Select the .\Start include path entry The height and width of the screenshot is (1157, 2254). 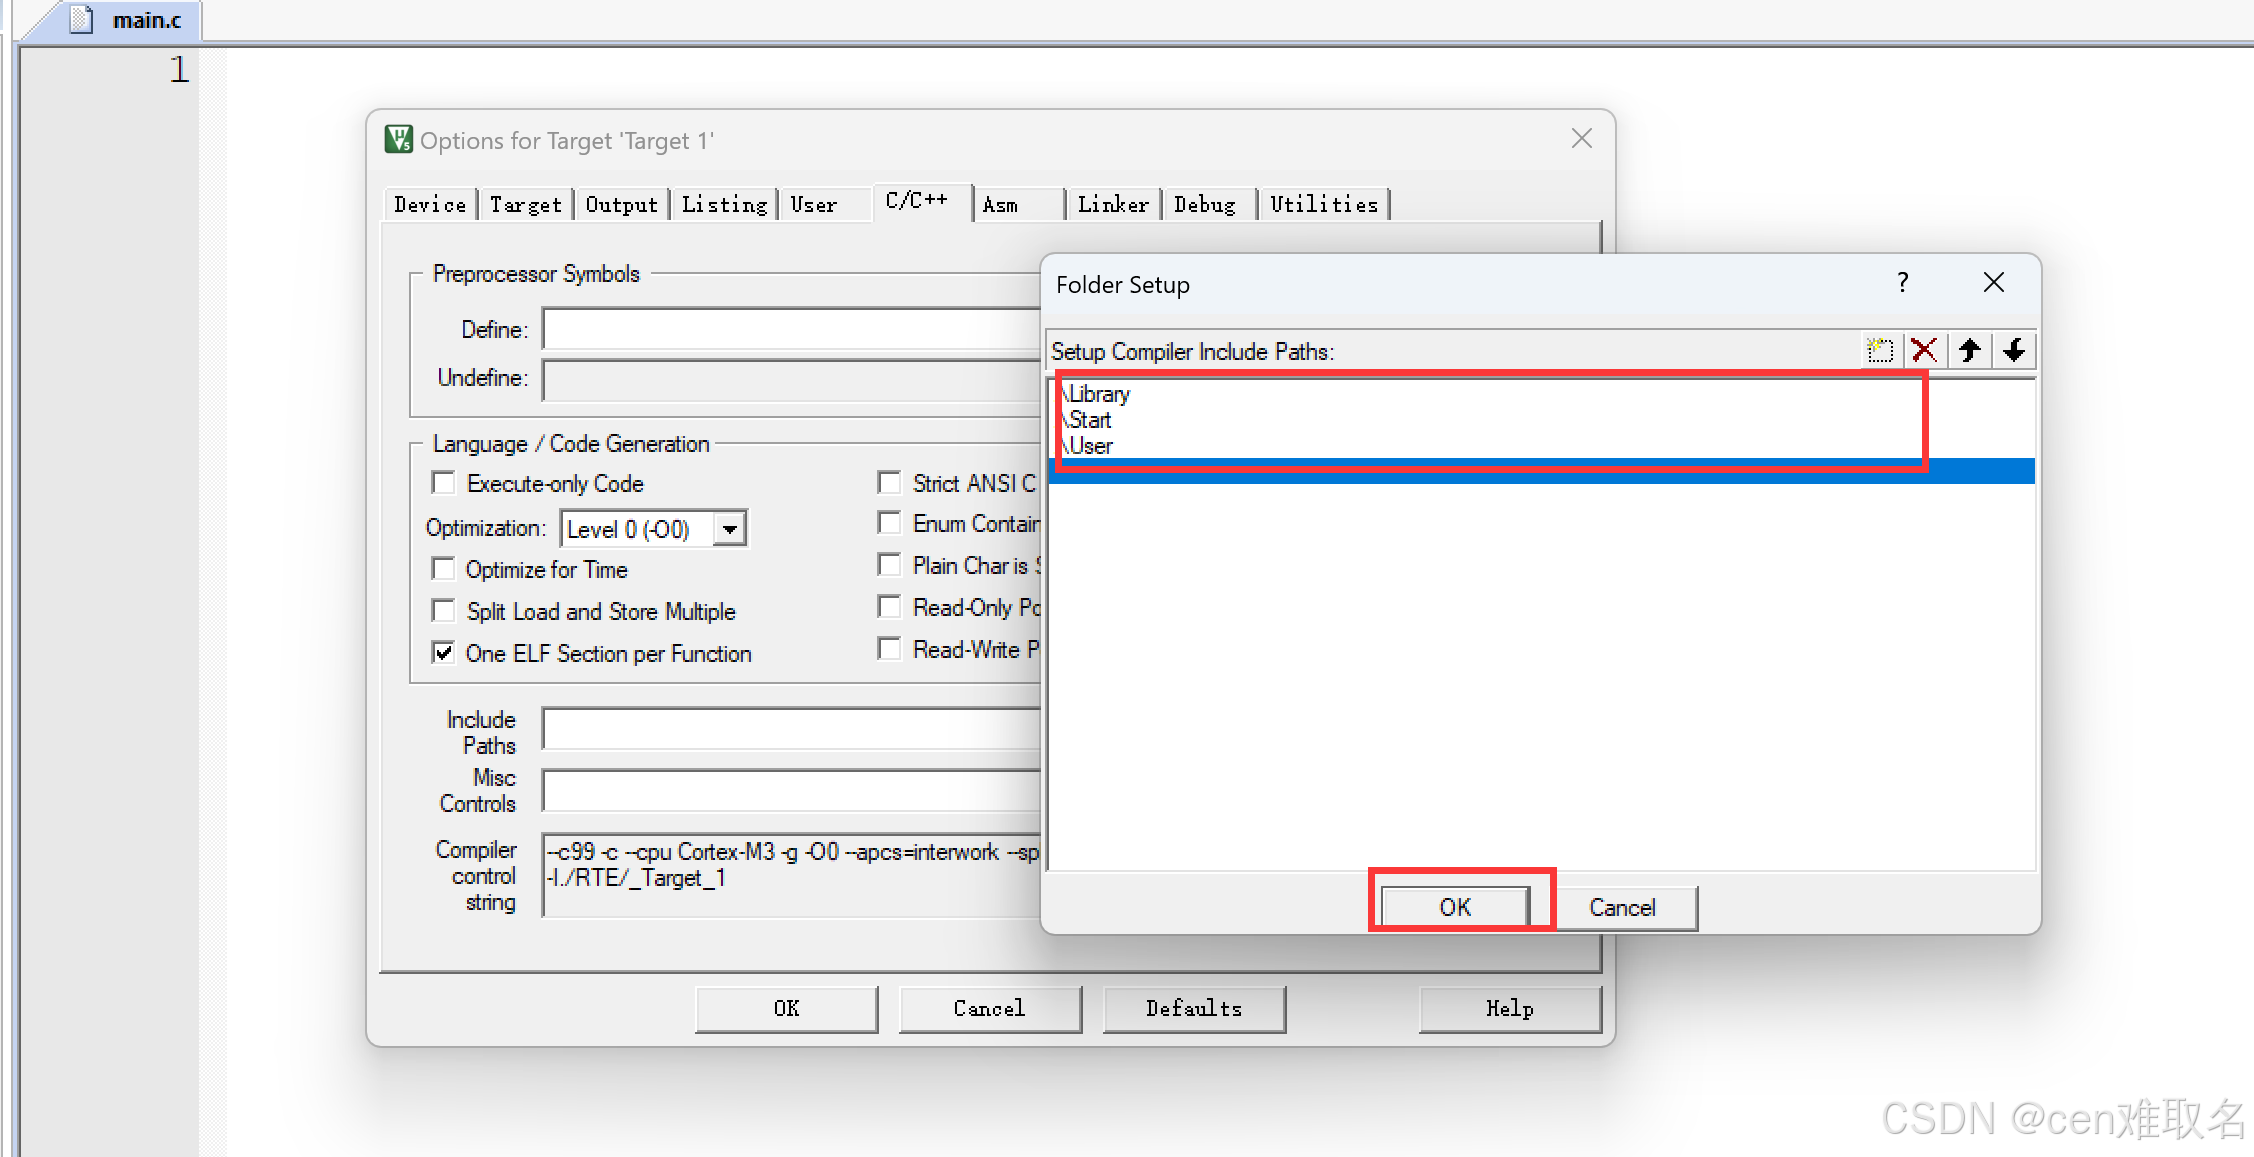point(1090,420)
